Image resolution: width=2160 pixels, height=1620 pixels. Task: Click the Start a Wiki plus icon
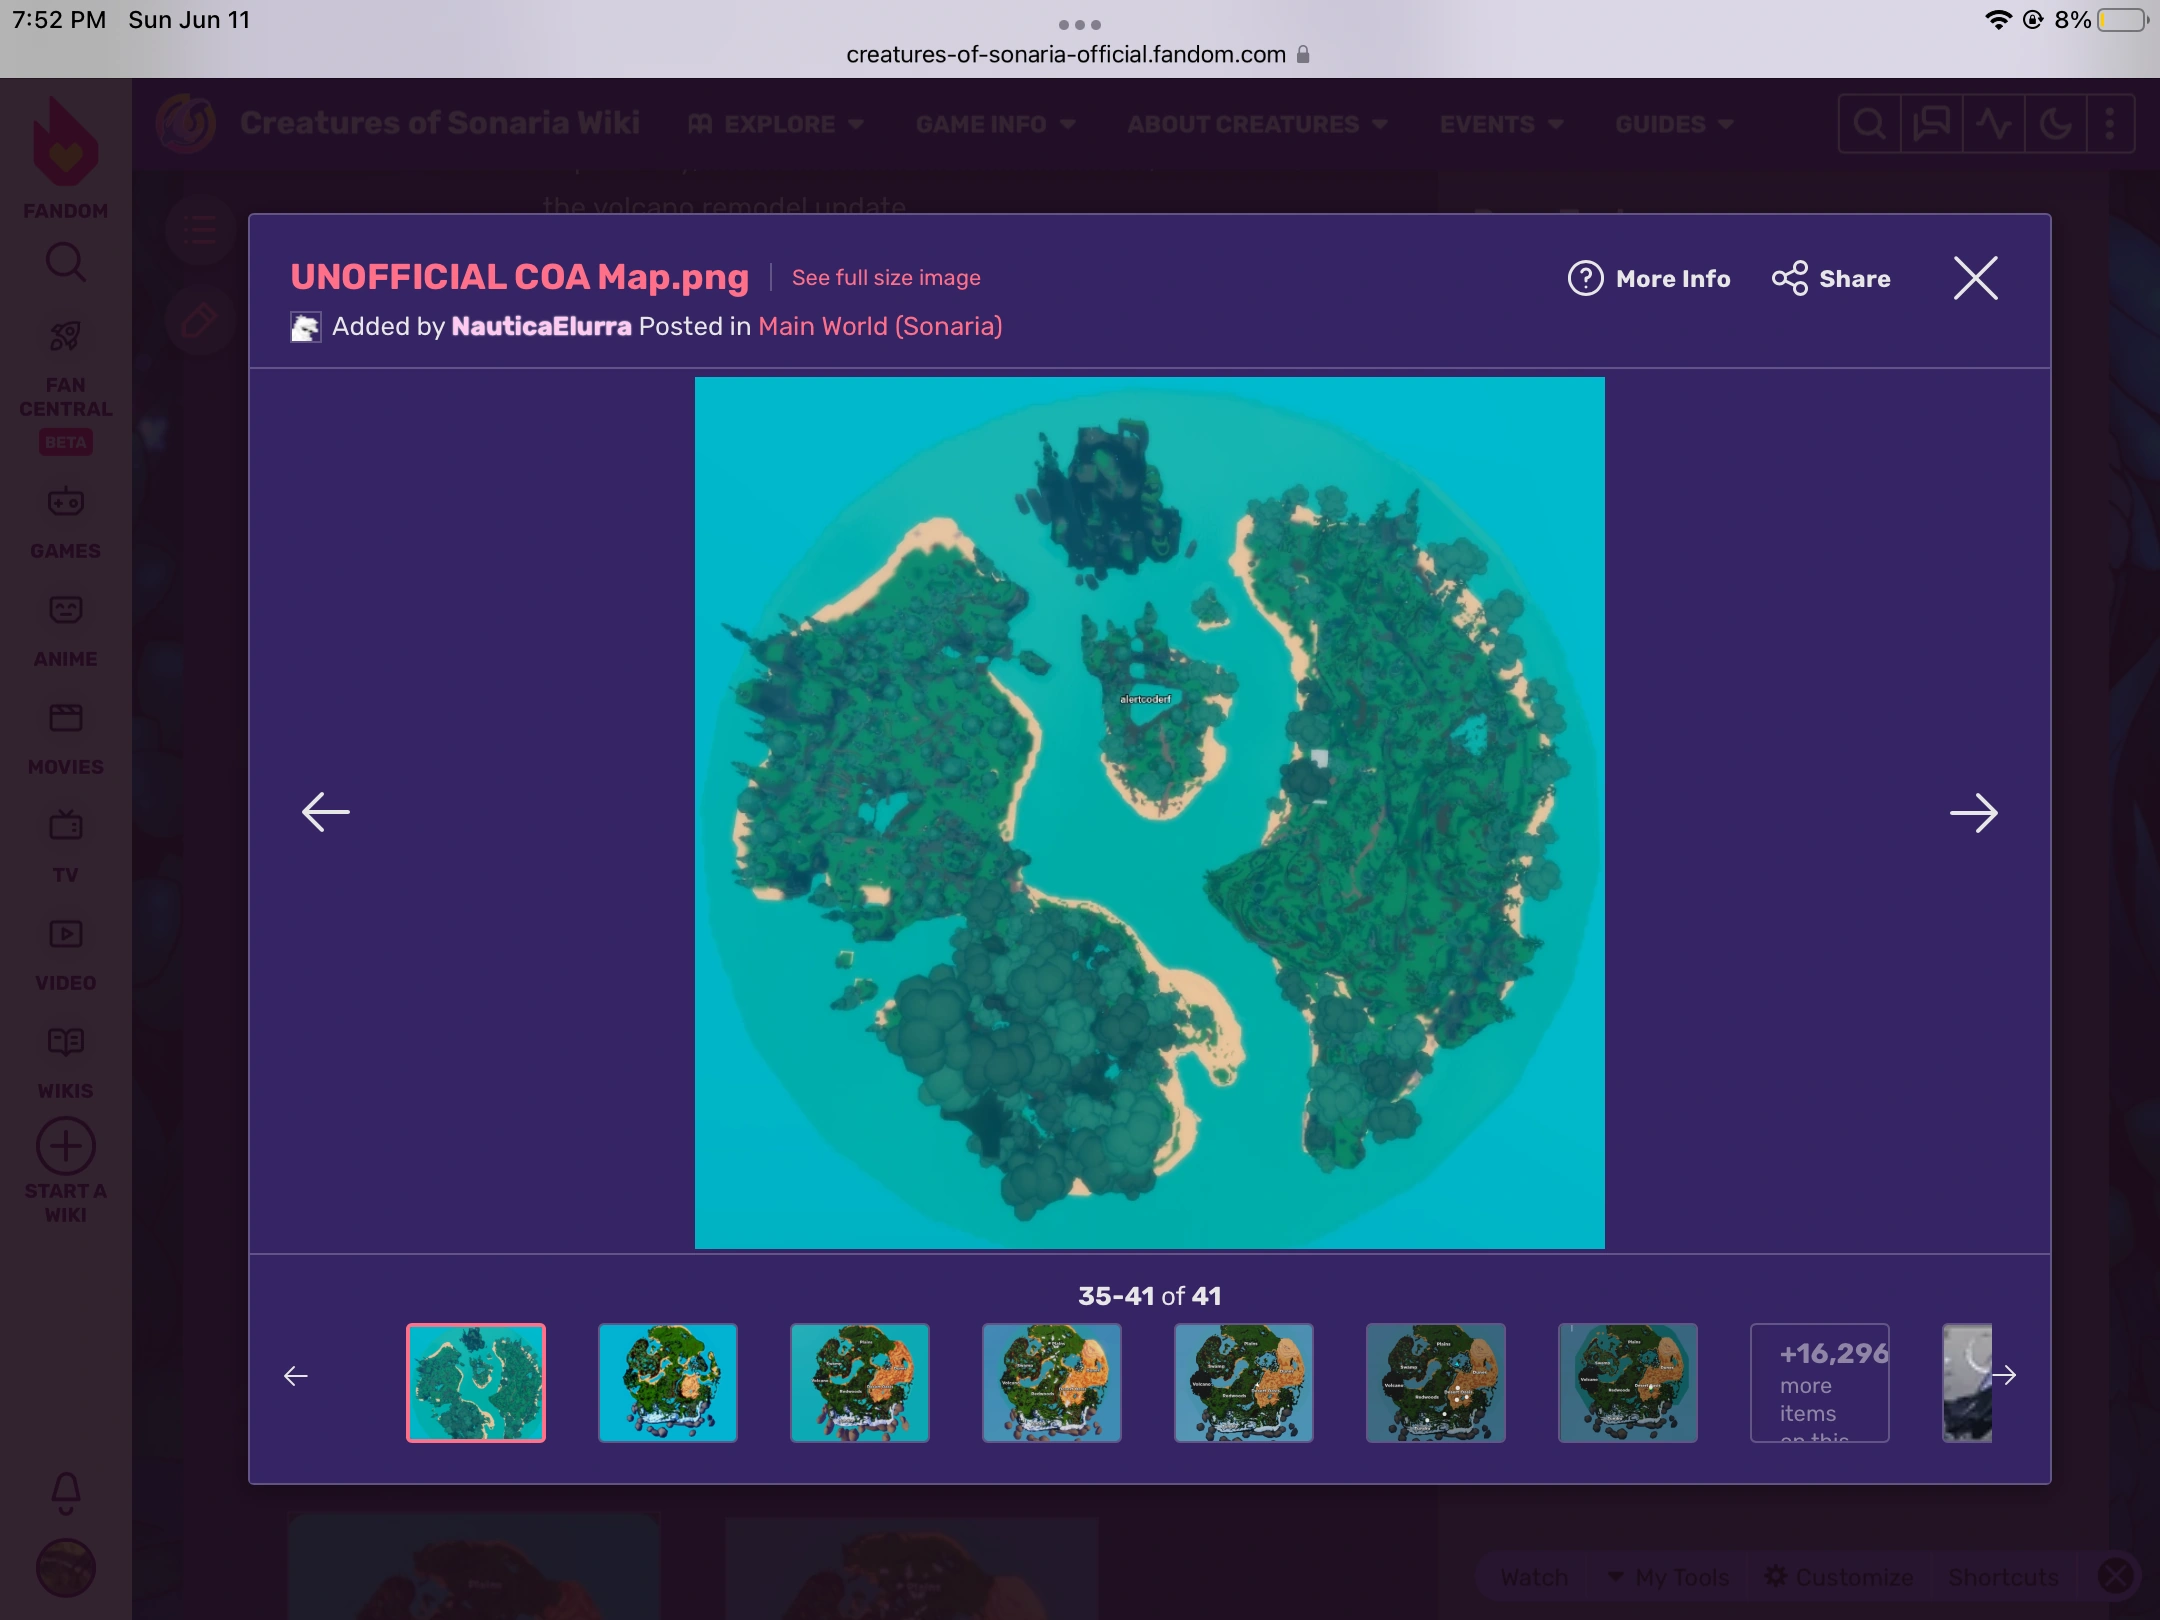coord(66,1146)
